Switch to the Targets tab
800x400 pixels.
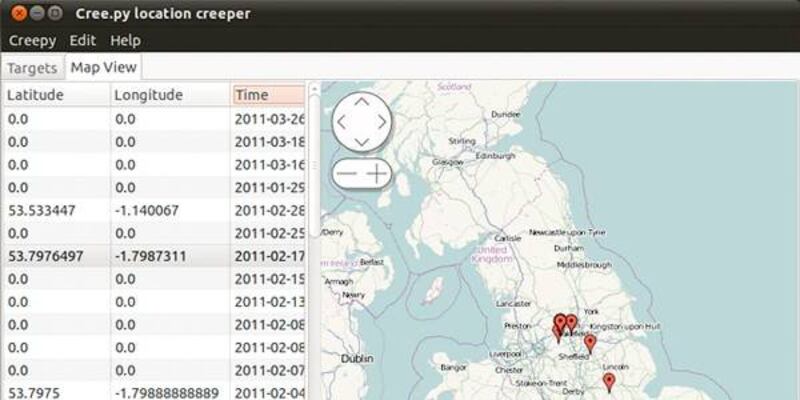[32, 68]
